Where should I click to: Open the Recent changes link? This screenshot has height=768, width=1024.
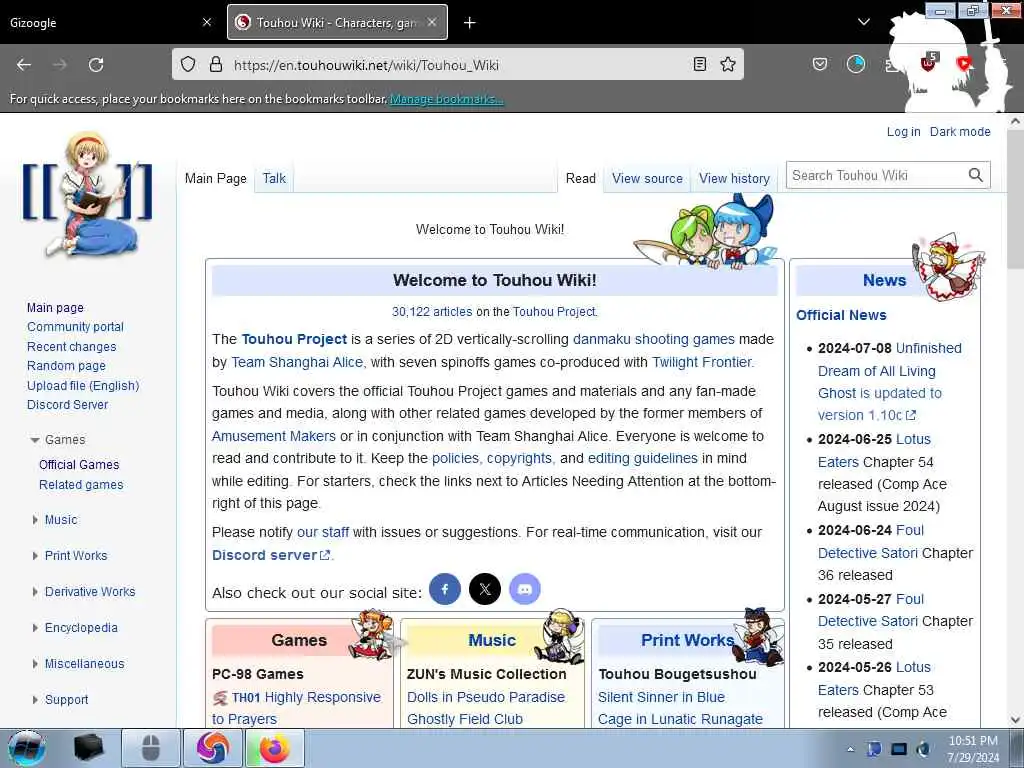tap(72, 346)
